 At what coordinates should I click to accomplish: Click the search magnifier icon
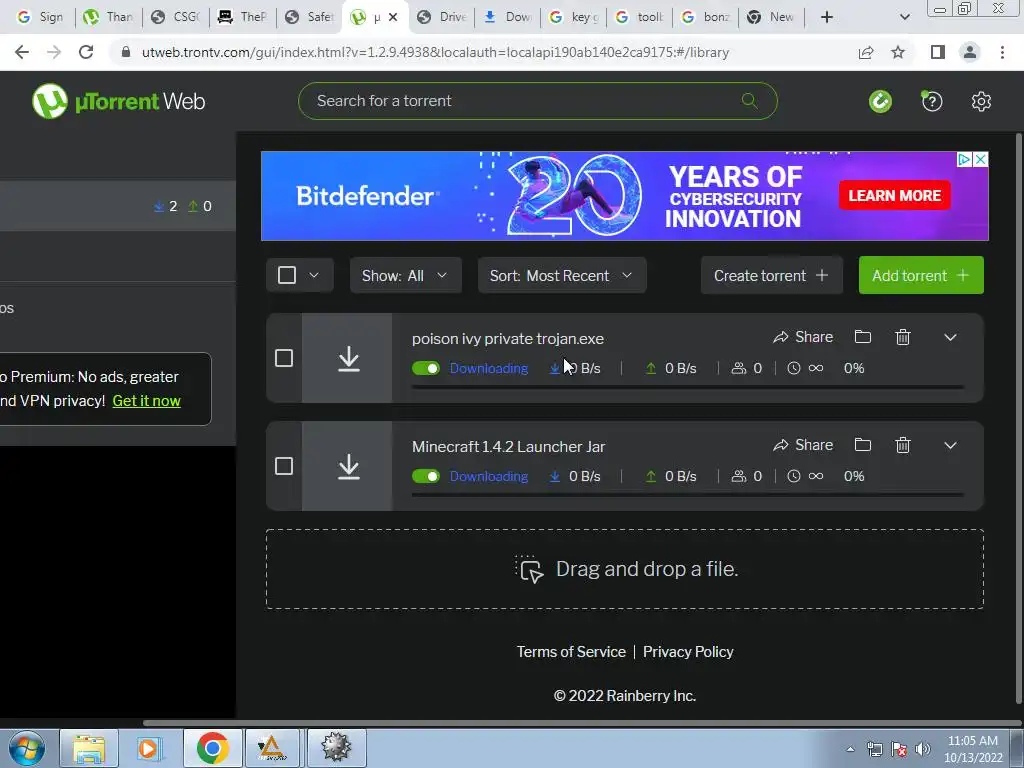point(750,101)
